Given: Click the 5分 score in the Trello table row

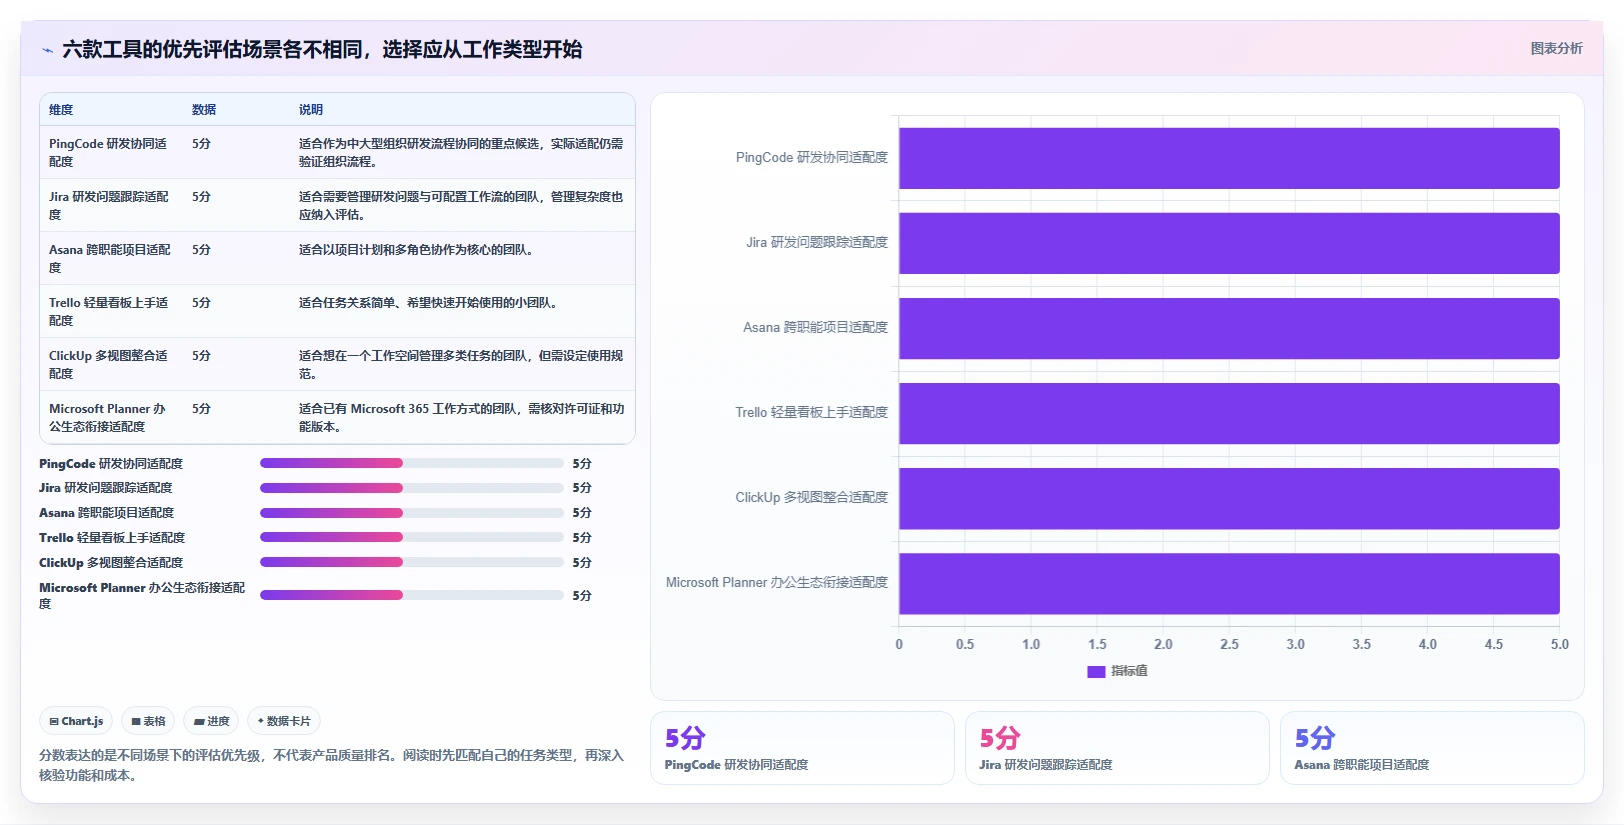Looking at the screenshot, I should [202, 303].
